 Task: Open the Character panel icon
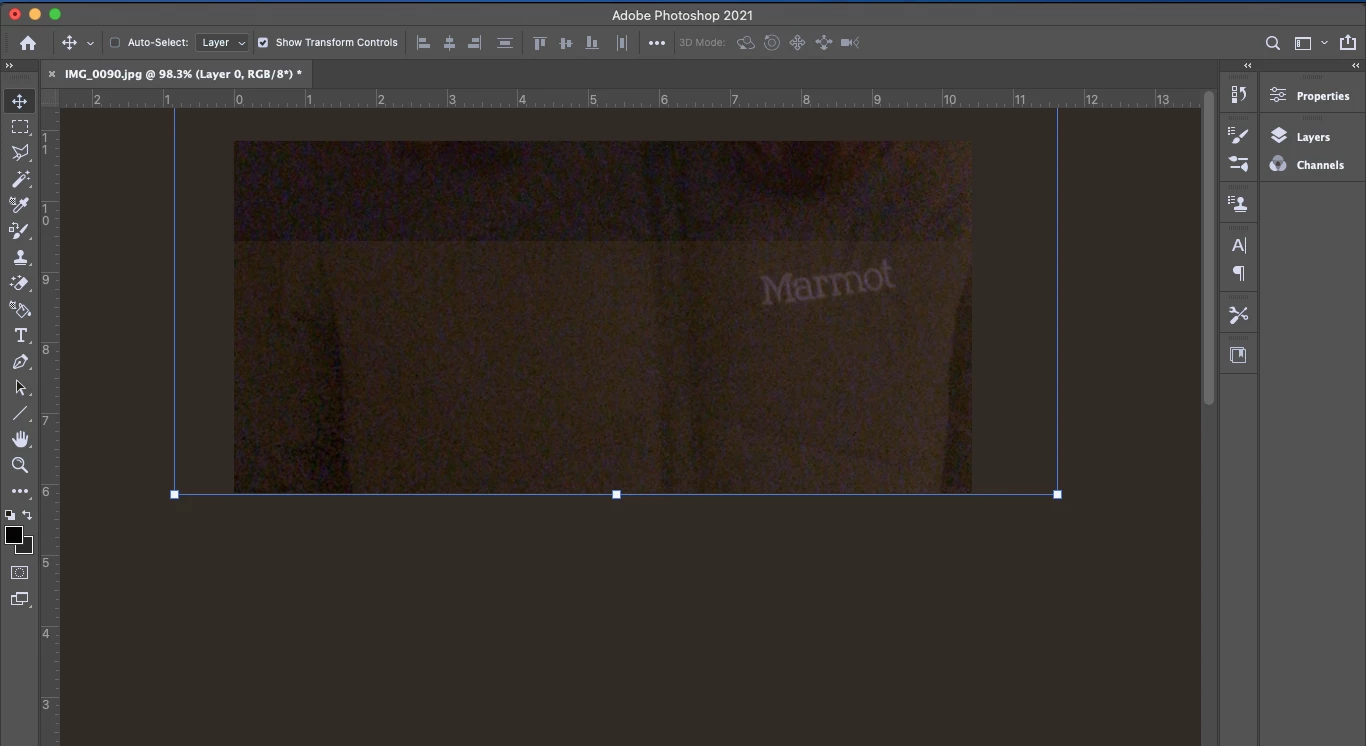click(1238, 245)
